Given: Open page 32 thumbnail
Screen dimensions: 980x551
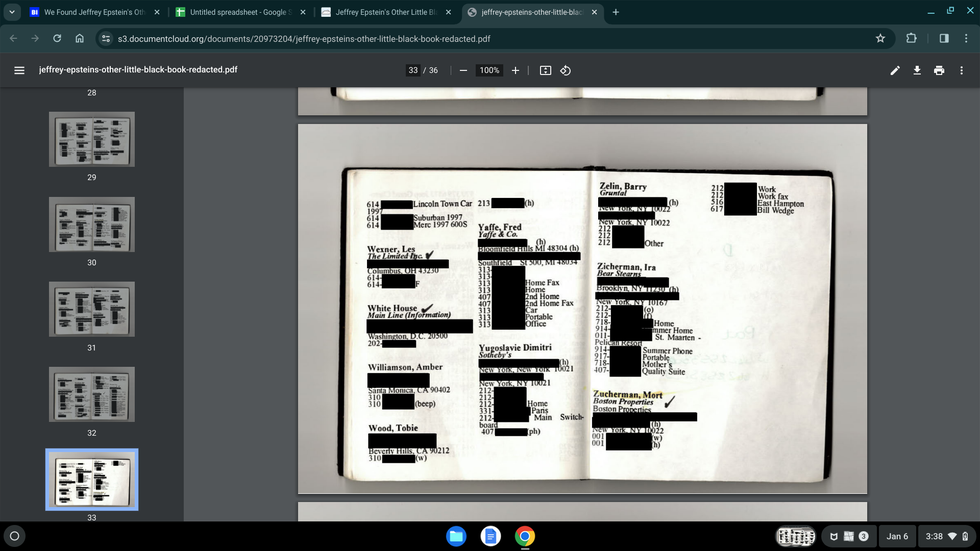Looking at the screenshot, I should [x=92, y=394].
